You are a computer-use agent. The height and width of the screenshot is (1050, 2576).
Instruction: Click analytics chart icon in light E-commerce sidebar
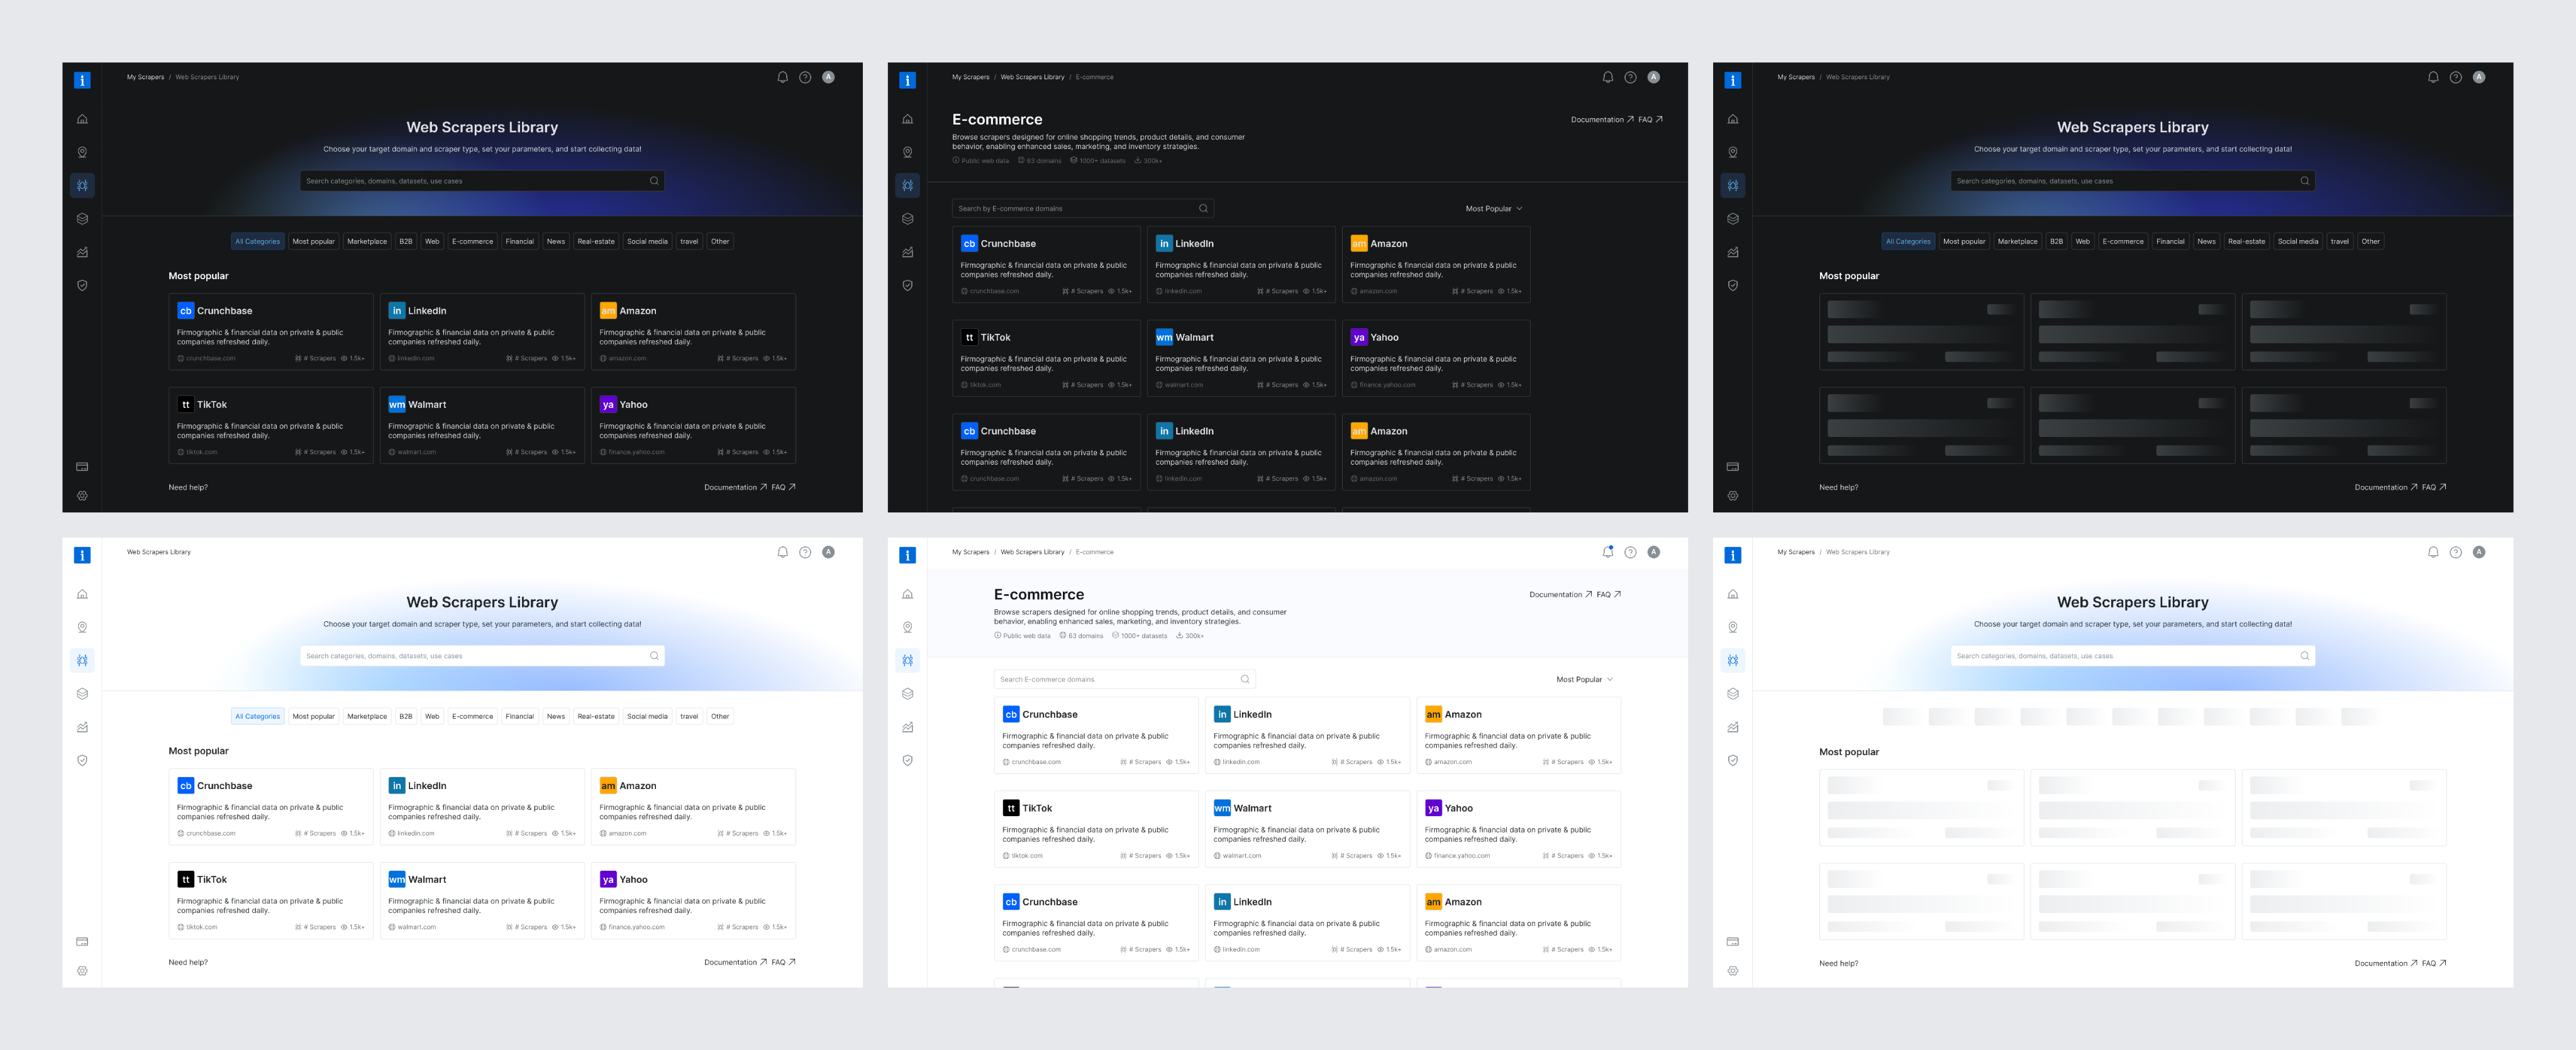tap(907, 727)
